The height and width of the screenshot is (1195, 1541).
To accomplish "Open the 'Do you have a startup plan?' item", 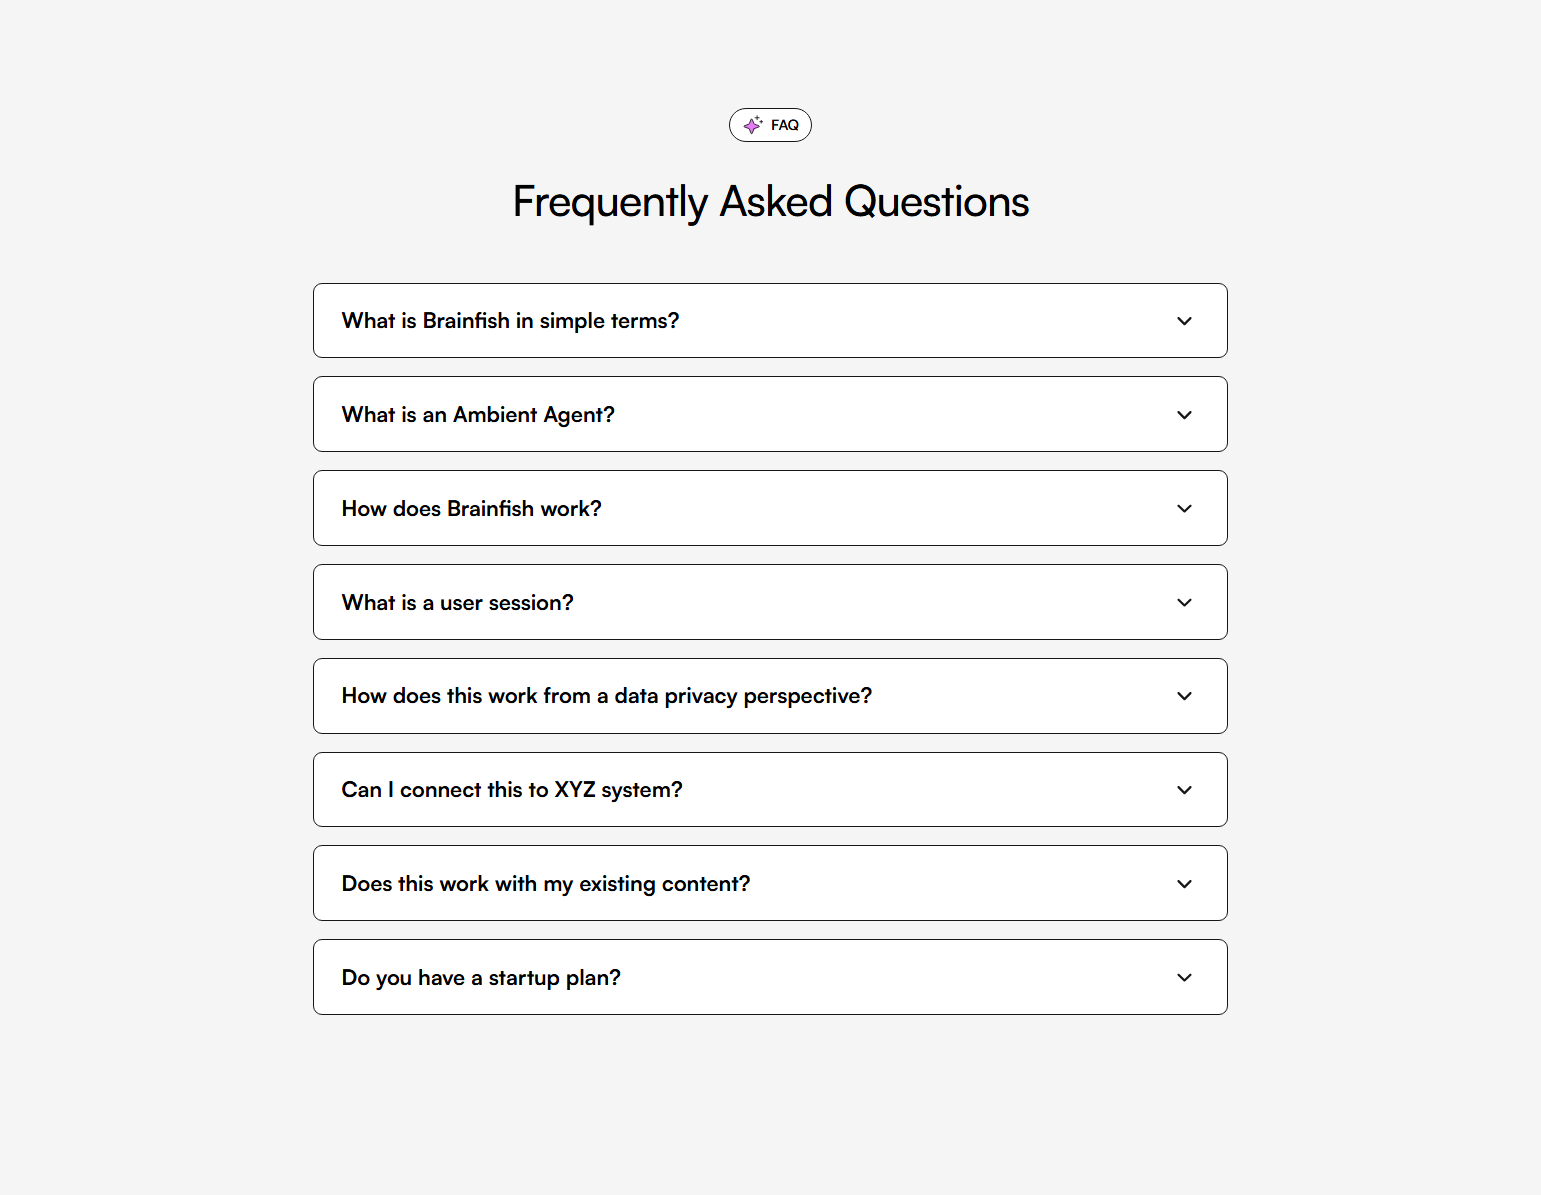I will (x=1184, y=977).
